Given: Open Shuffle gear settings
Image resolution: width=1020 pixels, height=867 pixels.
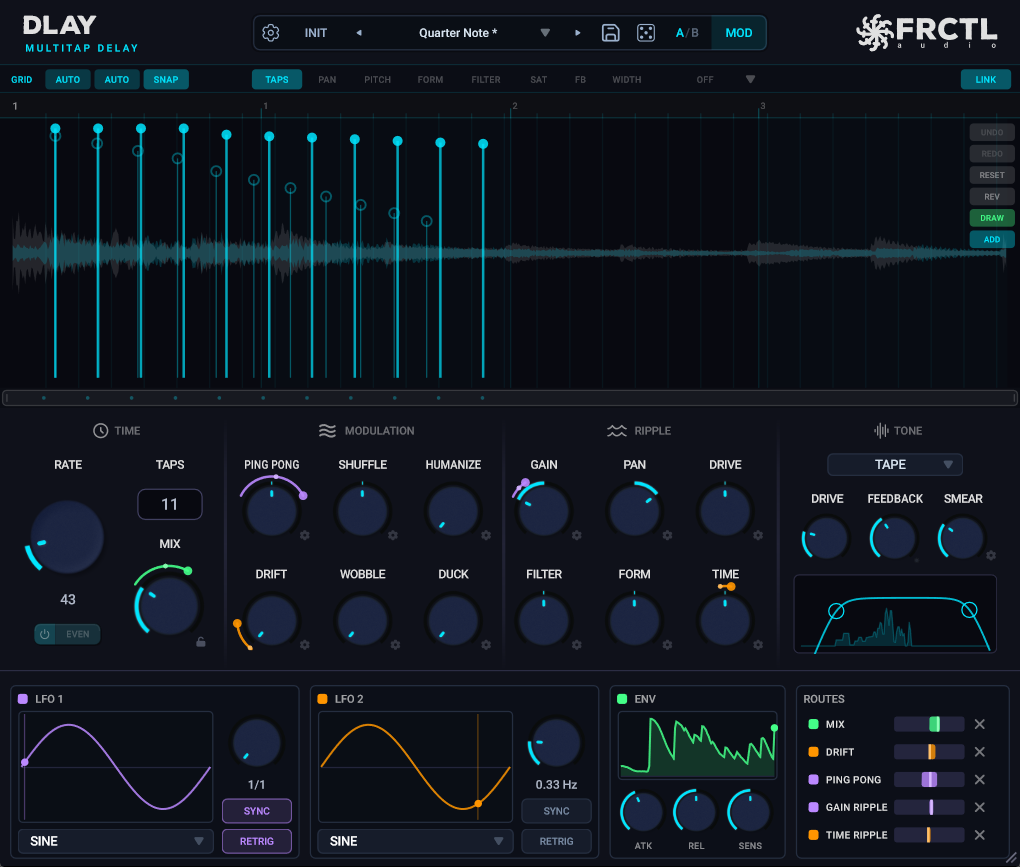Looking at the screenshot, I should point(393,535).
